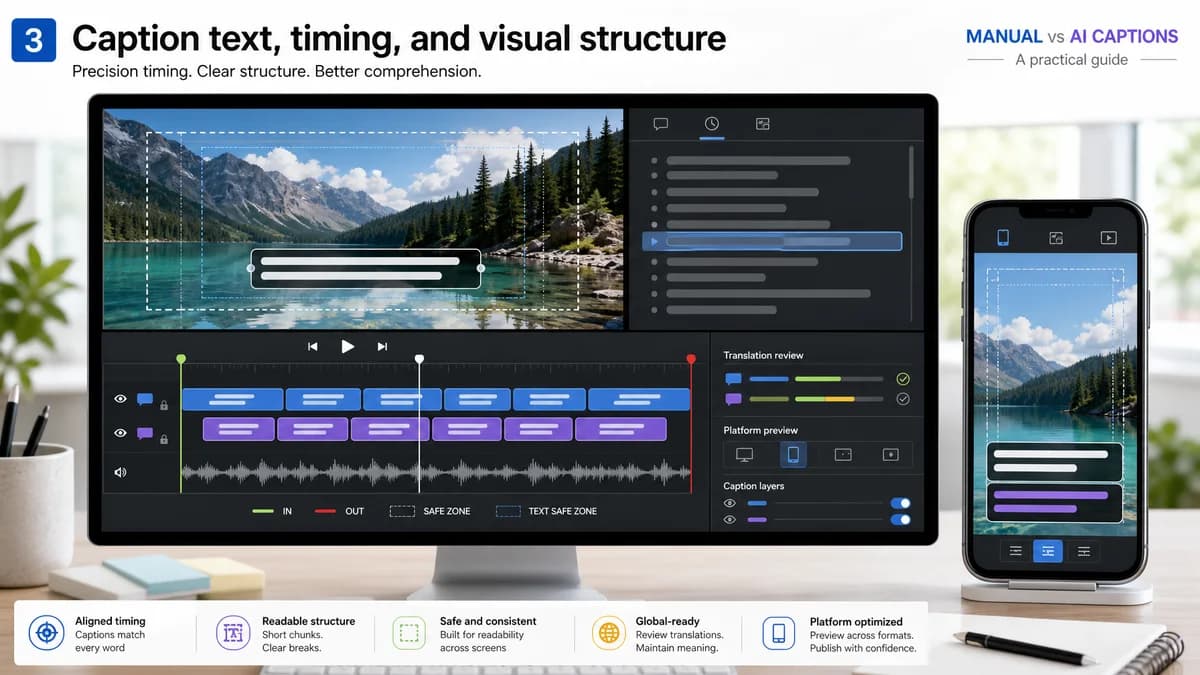Select the highlighted caption row in list
Screen dimensions: 1200x675
772,241
